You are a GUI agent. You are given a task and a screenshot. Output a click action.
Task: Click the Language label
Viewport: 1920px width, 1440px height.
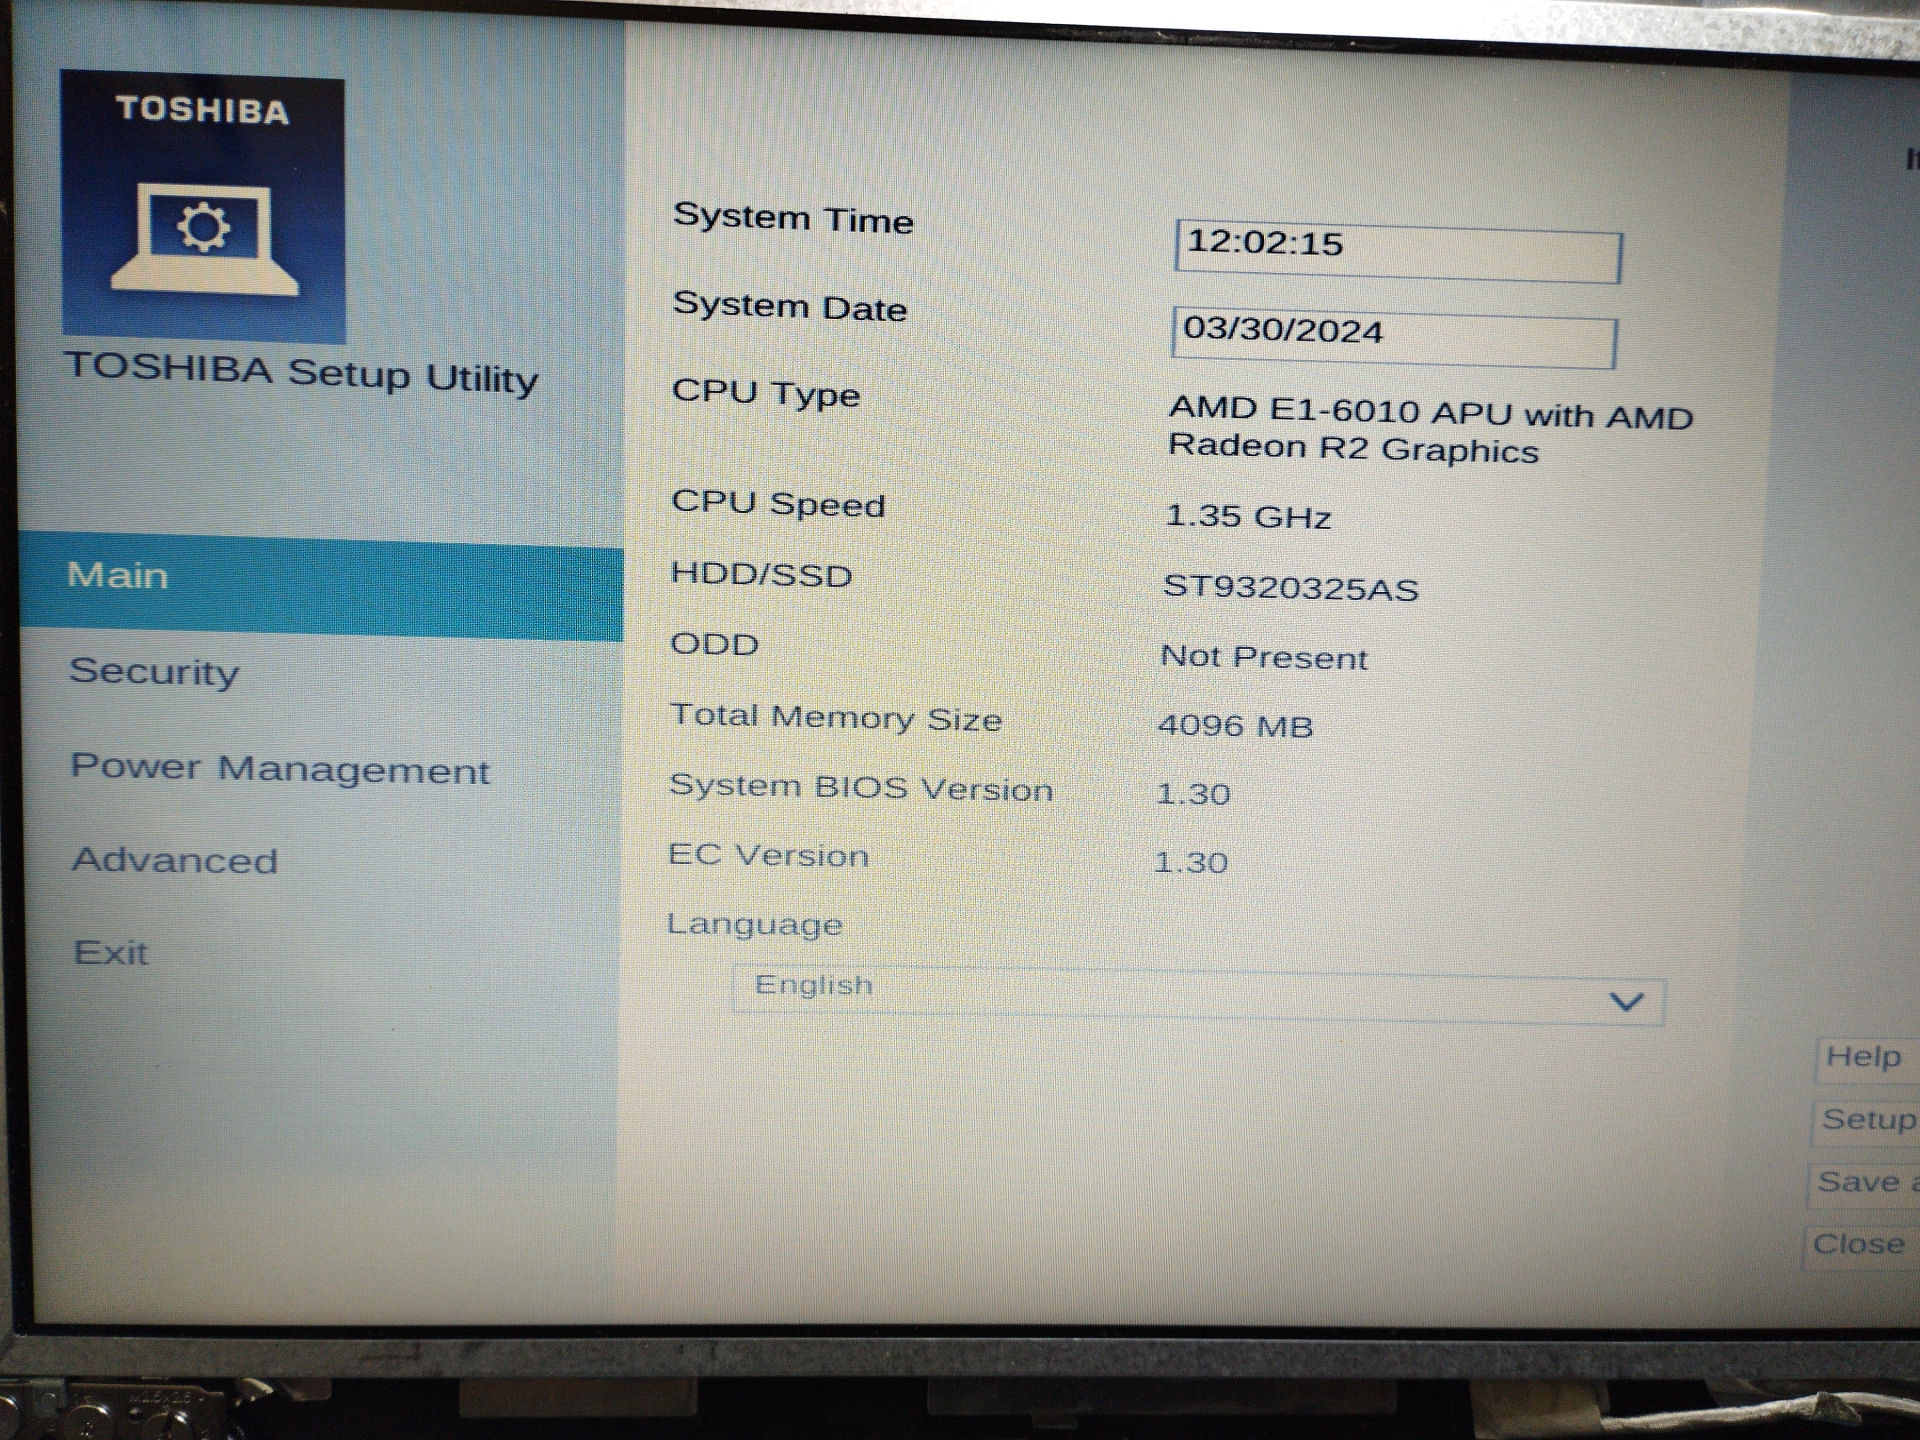click(x=755, y=924)
